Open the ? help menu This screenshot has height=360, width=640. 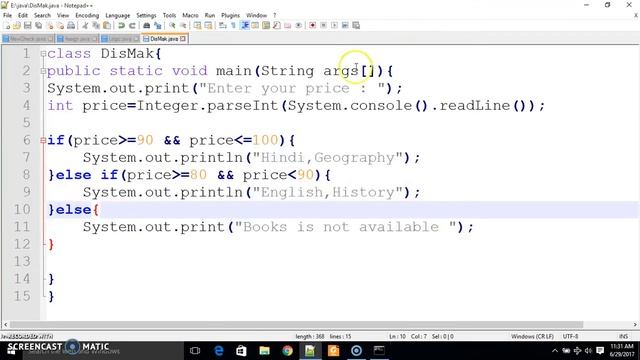pyautogui.click(x=275, y=15)
